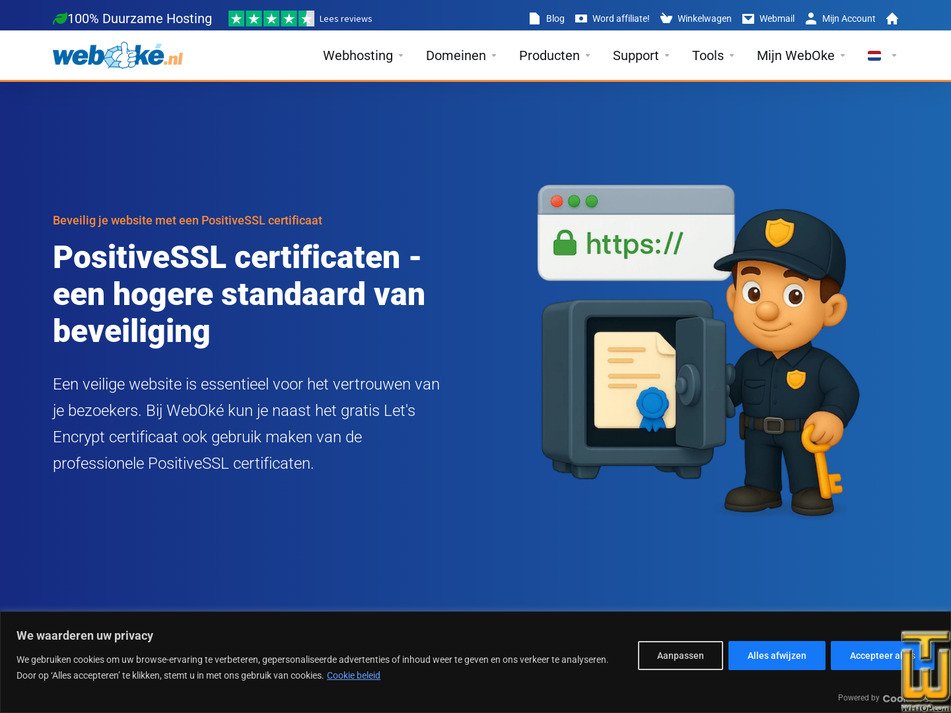Expand the Tools dropdown arrow
This screenshot has width=951, height=713.
tap(731, 56)
